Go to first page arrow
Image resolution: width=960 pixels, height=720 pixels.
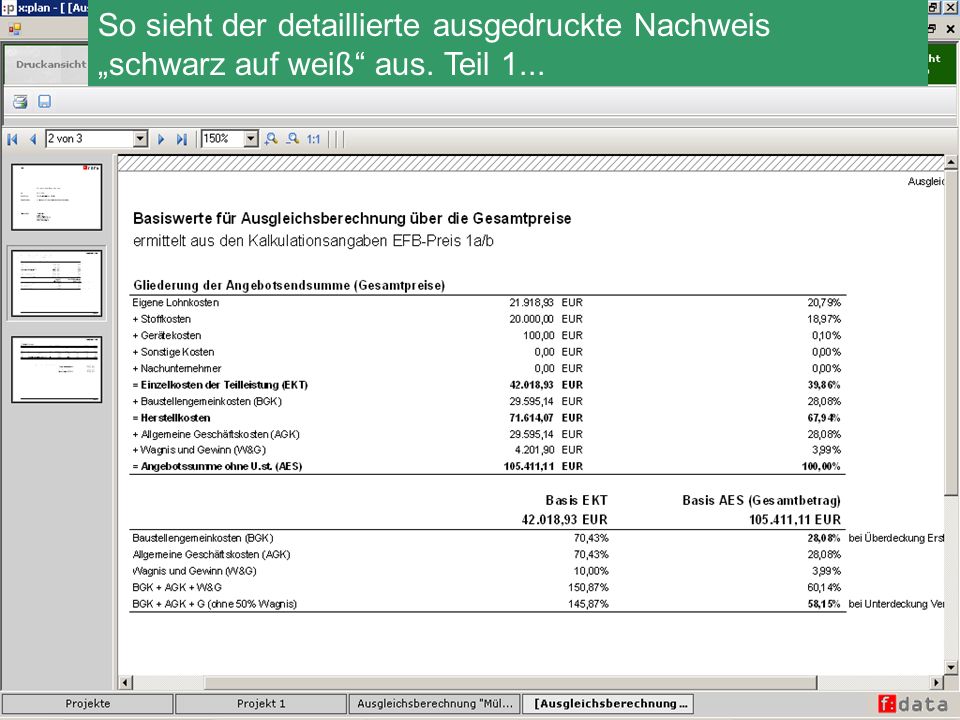point(12,139)
